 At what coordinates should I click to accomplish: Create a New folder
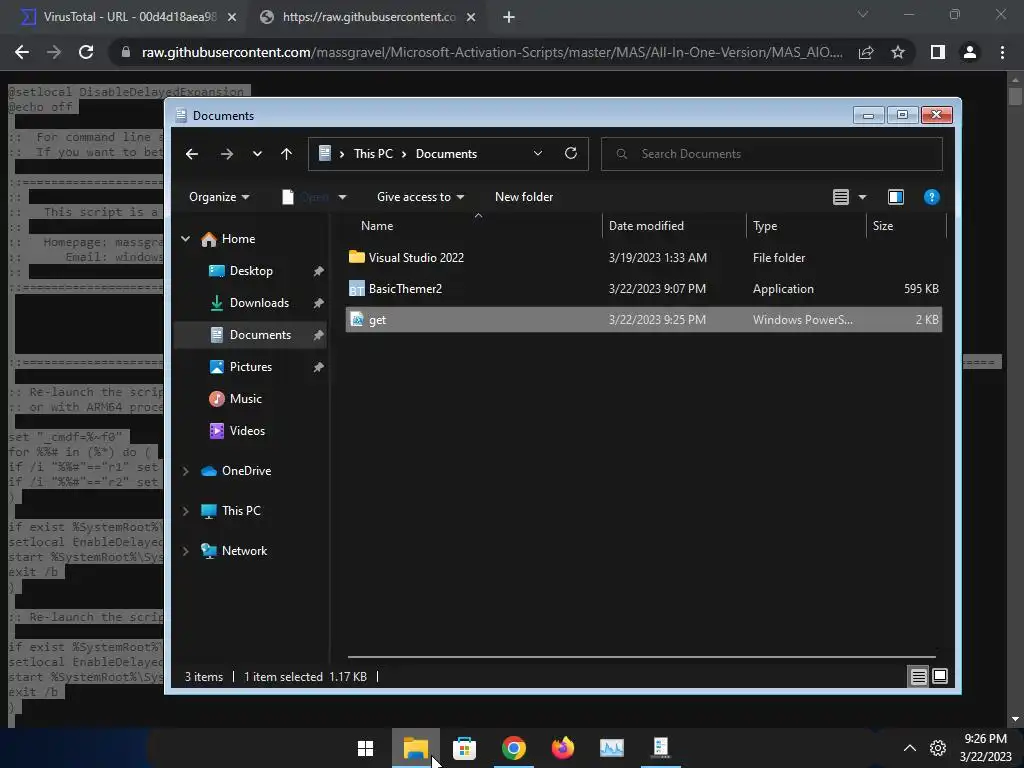click(524, 197)
